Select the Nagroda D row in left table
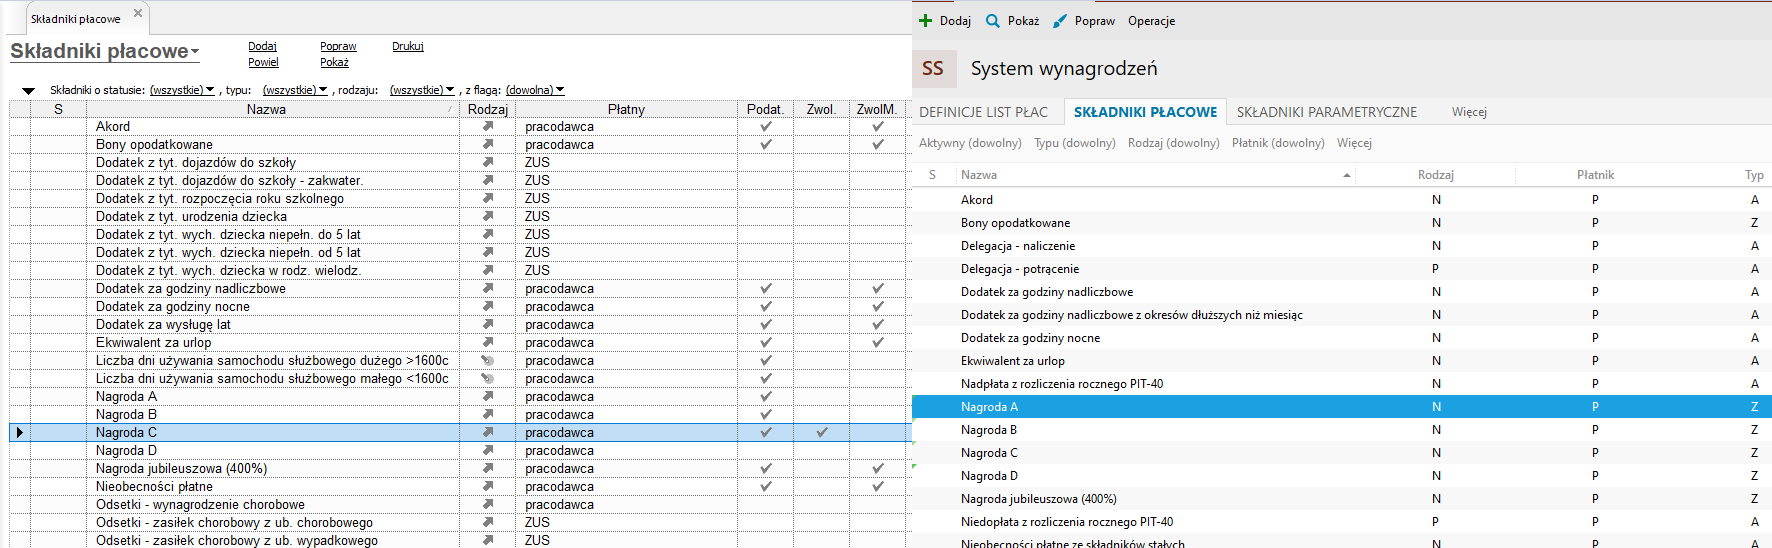1772x548 pixels. (460, 451)
